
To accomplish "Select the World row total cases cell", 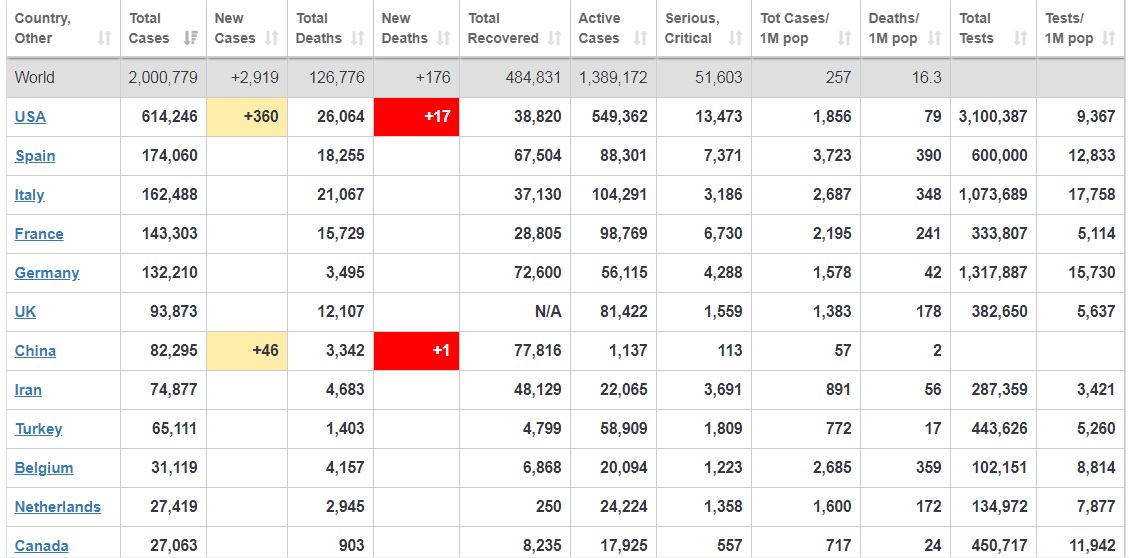I will point(163,78).
